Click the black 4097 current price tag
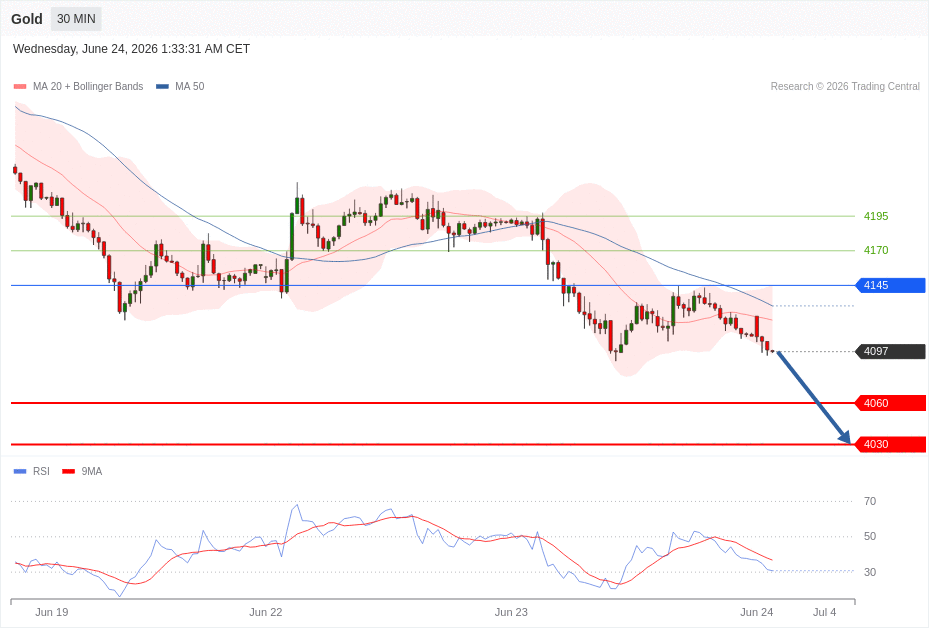The height and width of the screenshot is (629, 929). (x=890, y=352)
